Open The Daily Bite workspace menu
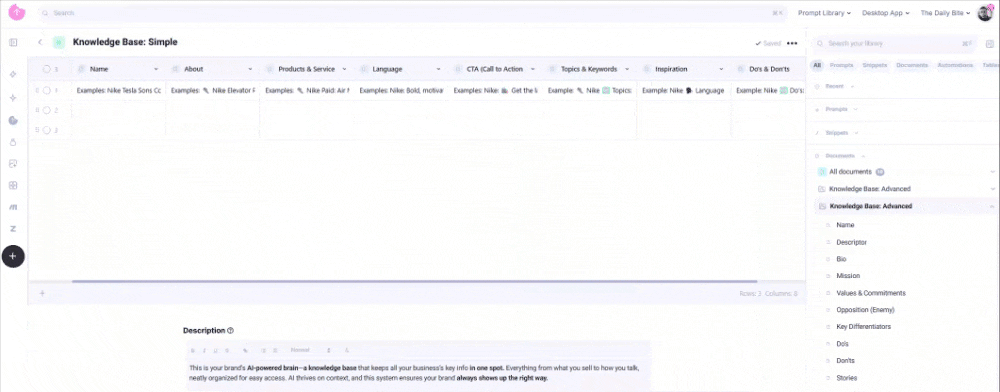 pos(945,13)
